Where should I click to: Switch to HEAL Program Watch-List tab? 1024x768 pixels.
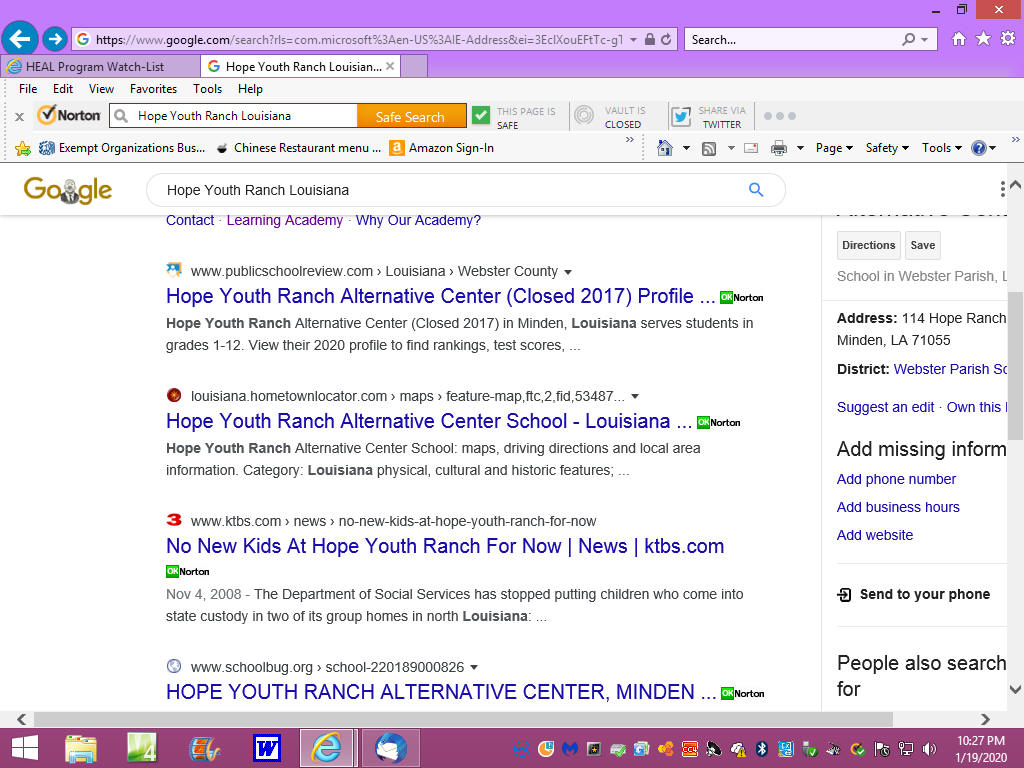(x=101, y=66)
